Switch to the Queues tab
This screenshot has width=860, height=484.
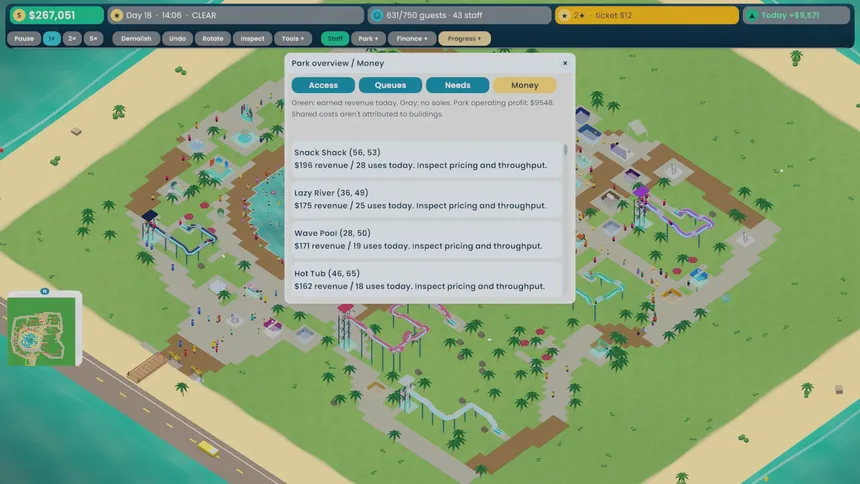coord(391,85)
